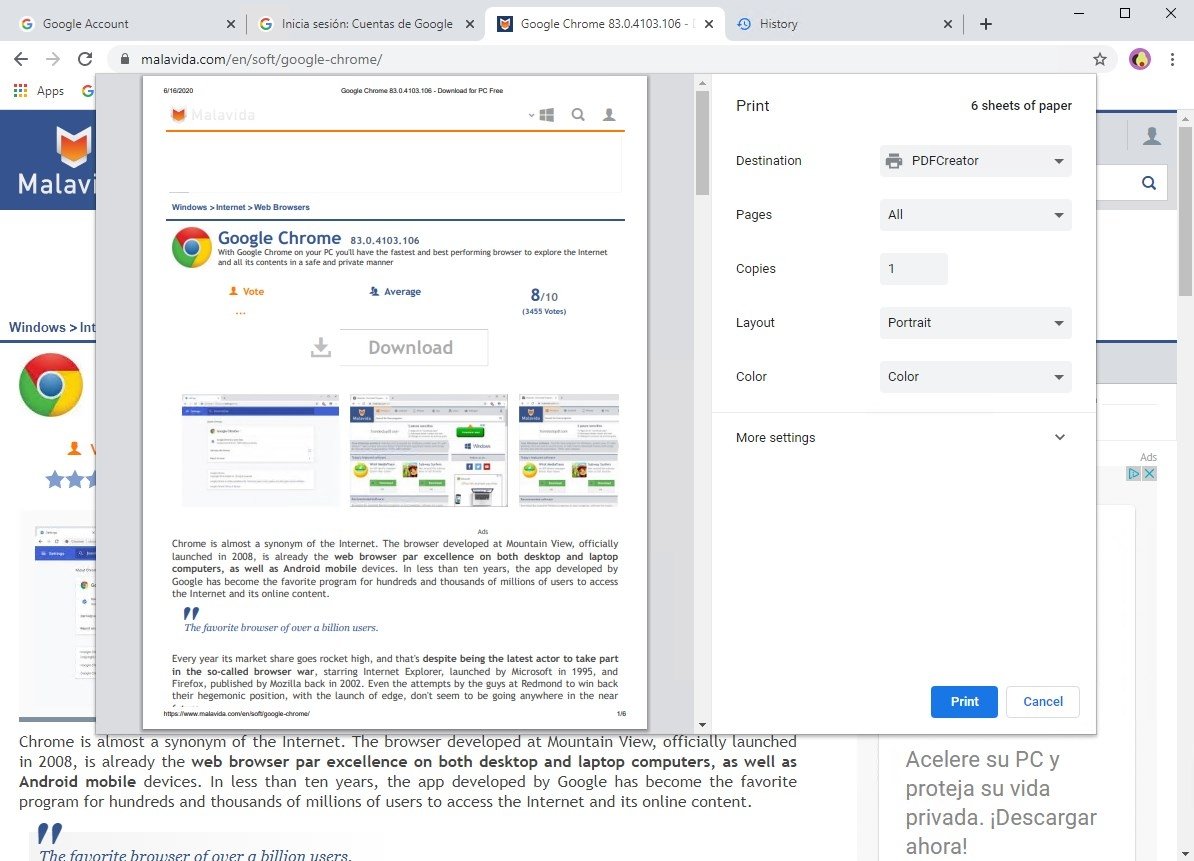Click the user icon in preview header
This screenshot has height=861, width=1194.
(x=609, y=115)
